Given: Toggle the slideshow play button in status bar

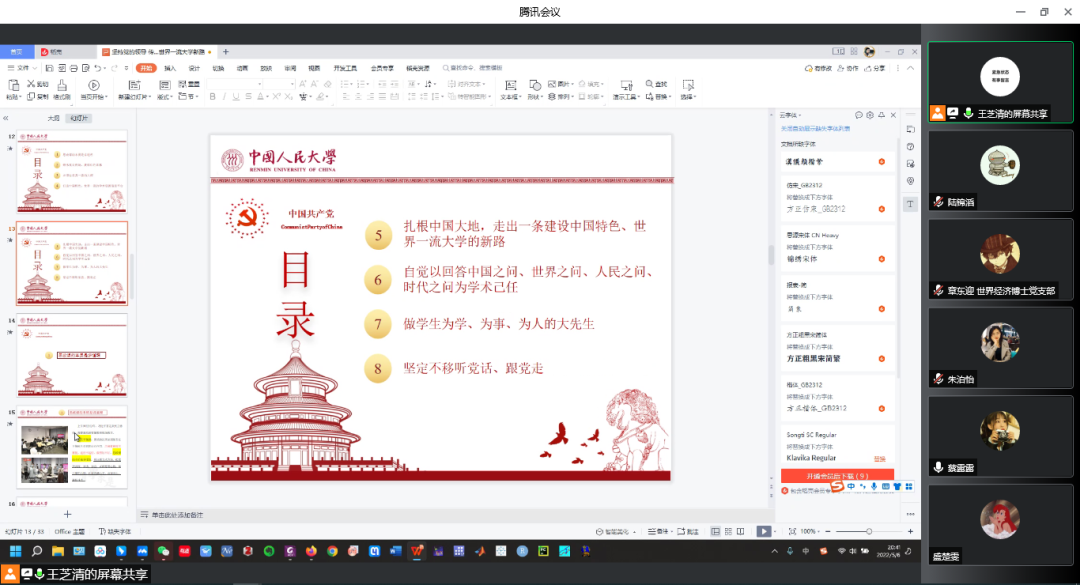Looking at the screenshot, I should tap(763, 531).
